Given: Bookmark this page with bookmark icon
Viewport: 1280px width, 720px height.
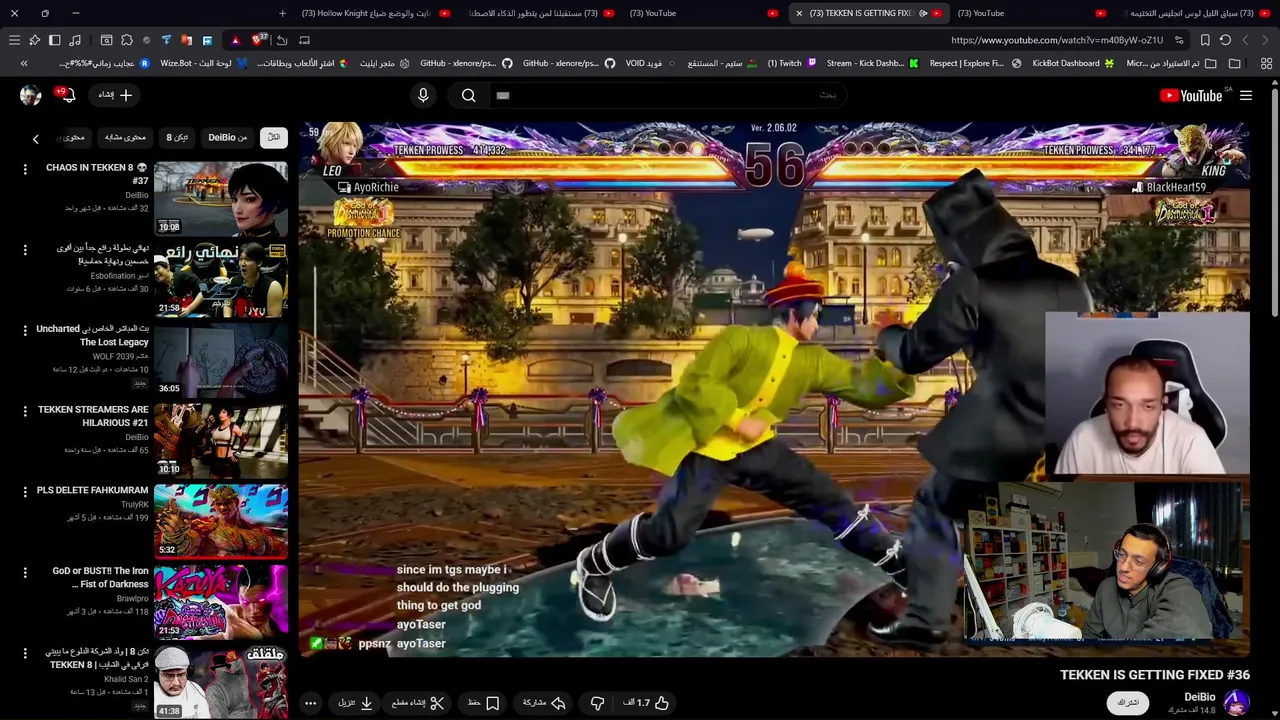Looking at the screenshot, I should click(1205, 40).
